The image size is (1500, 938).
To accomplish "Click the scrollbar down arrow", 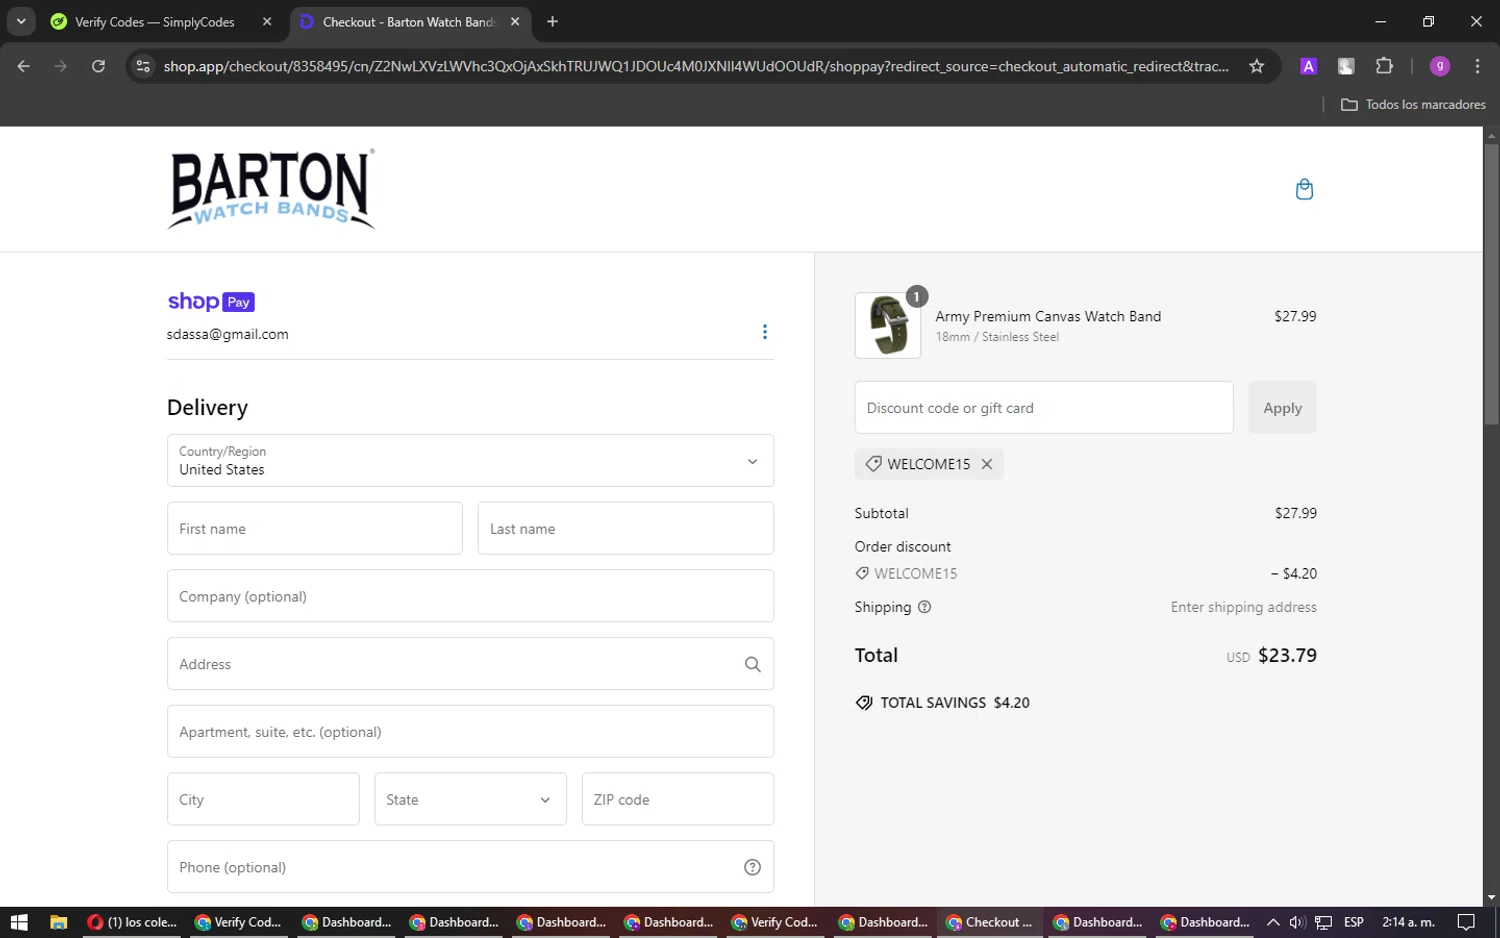I will 1491,898.
